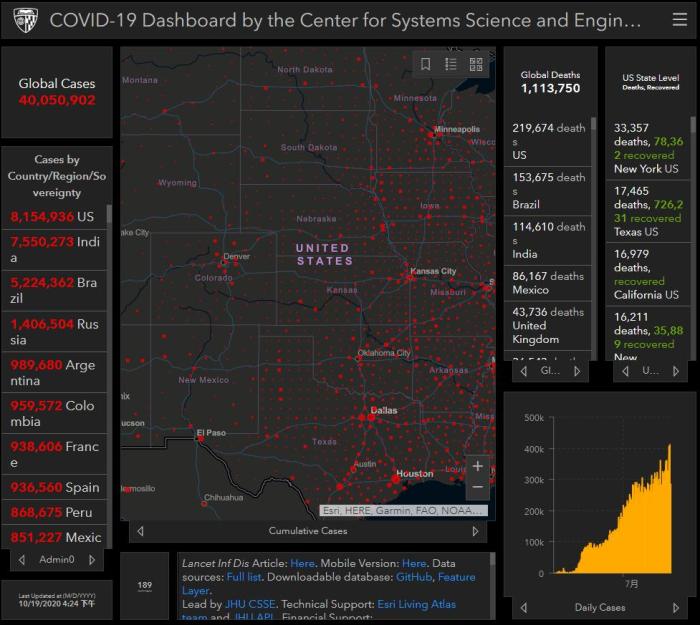The image size is (700, 625).
Task: Go to next tab after Admin0
Action: (x=93, y=559)
